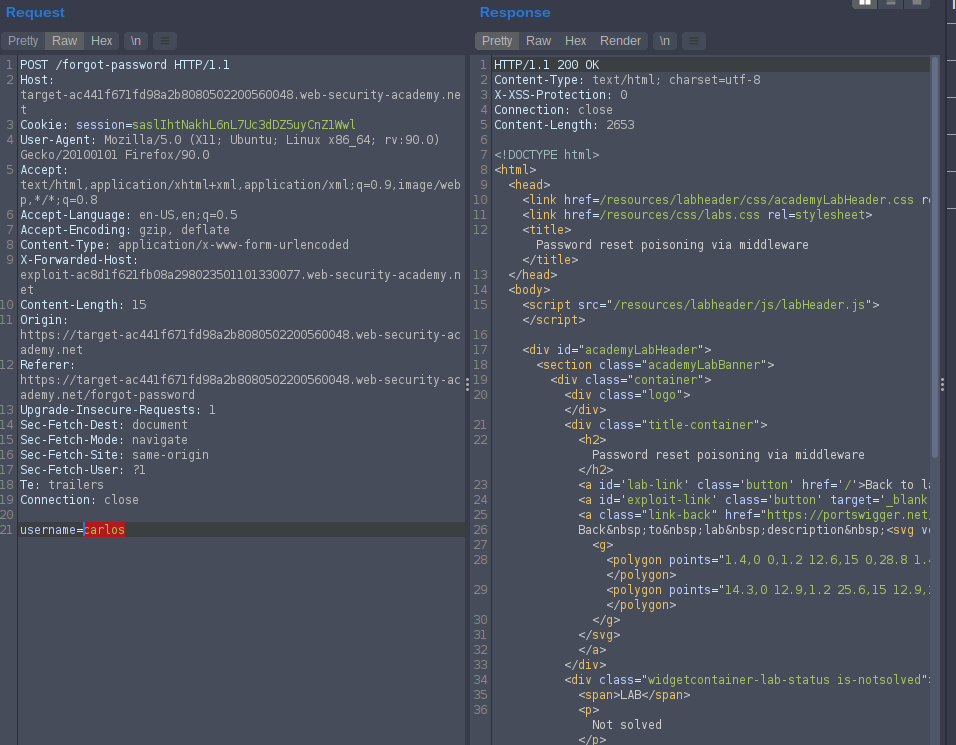Click the widgetcontainer-lab-status is-notsolved line

pyautogui.click(x=747, y=680)
